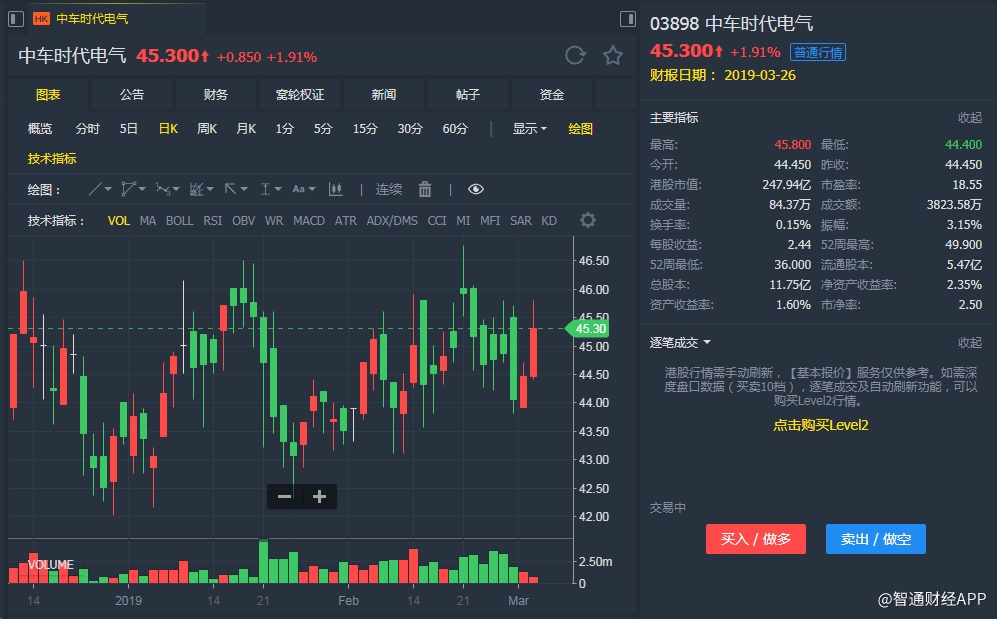The height and width of the screenshot is (619, 997).
Task: Toggle BOLL indicator
Action: pos(179,221)
